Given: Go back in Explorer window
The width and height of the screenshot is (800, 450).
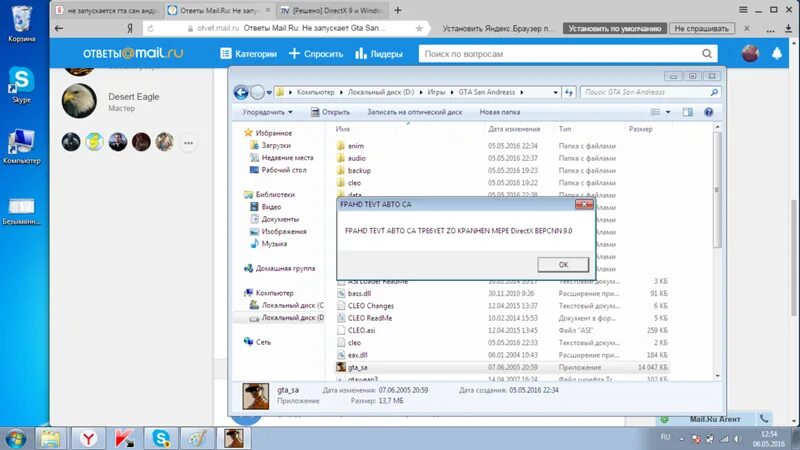Looking at the screenshot, I should click(x=241, y=92).
